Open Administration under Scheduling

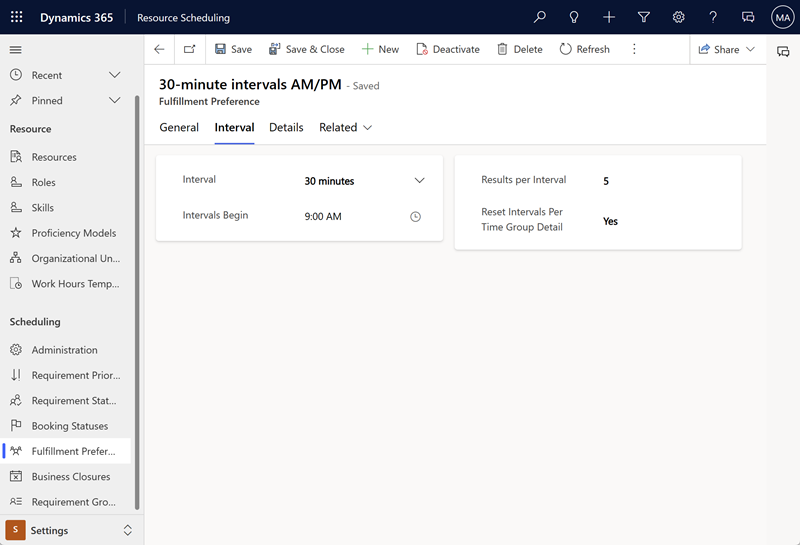(x=65, y=350)
